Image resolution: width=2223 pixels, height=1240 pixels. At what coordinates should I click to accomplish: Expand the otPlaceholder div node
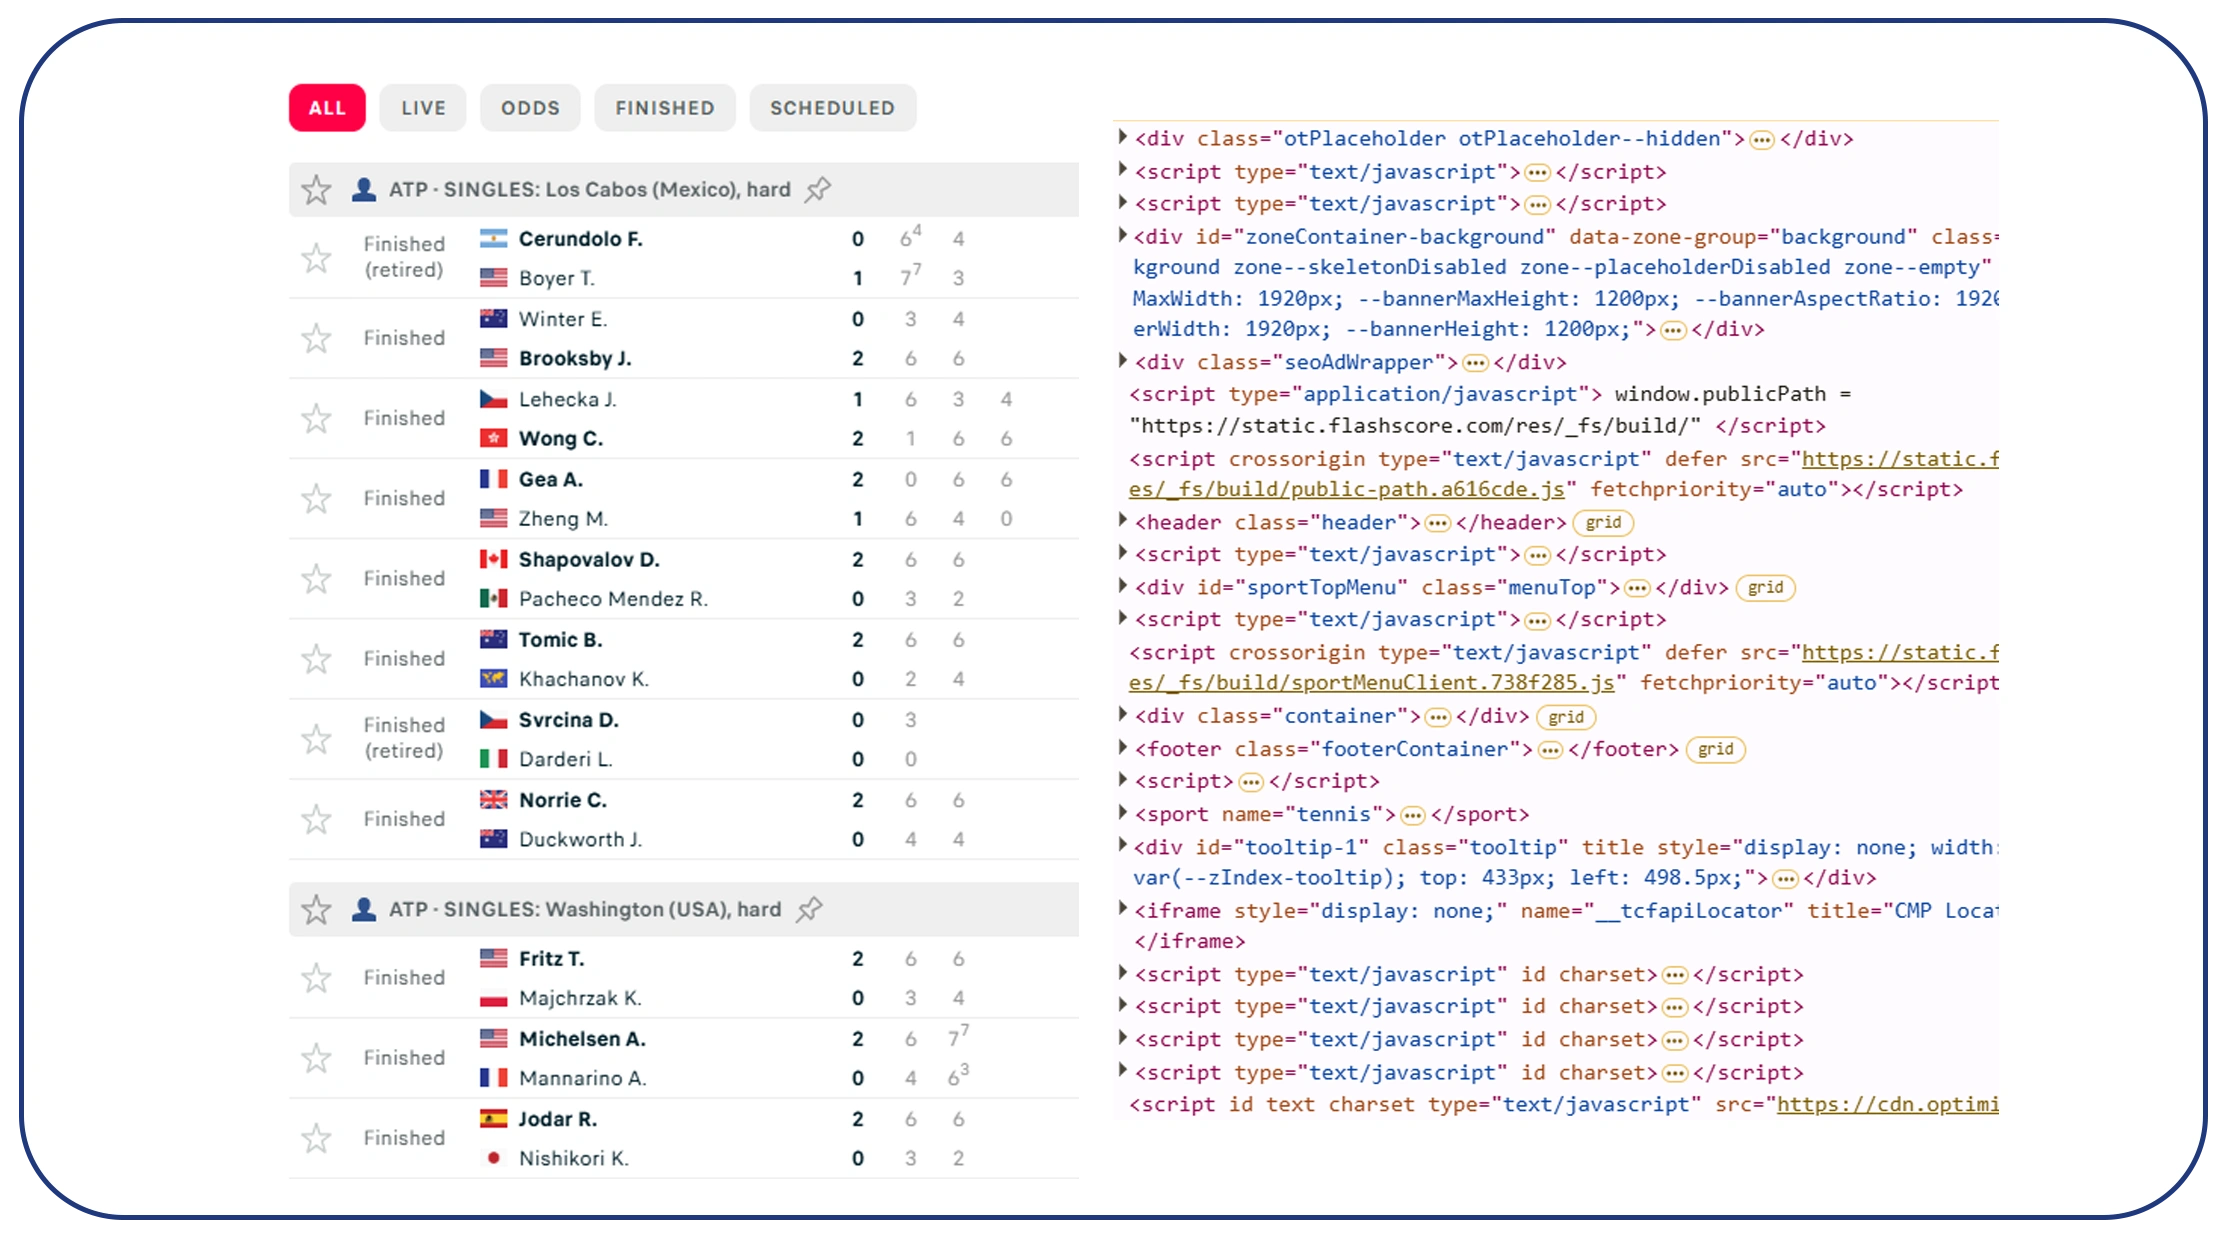click(x=1122, y=137)
